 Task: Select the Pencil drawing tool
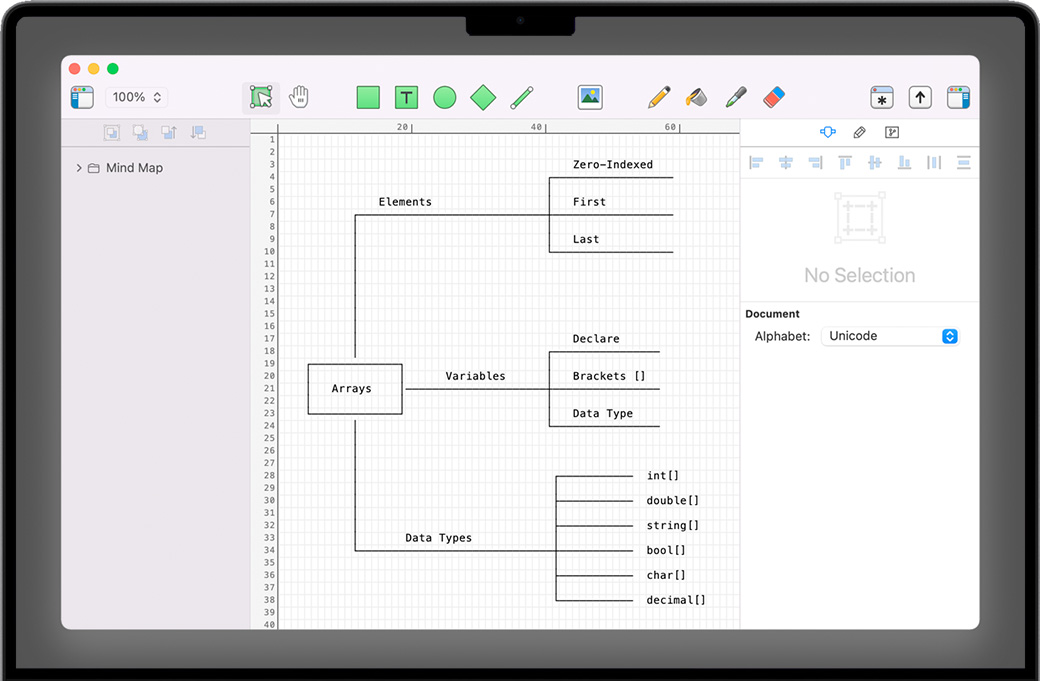pyautogui.click(x=658, y=97)
